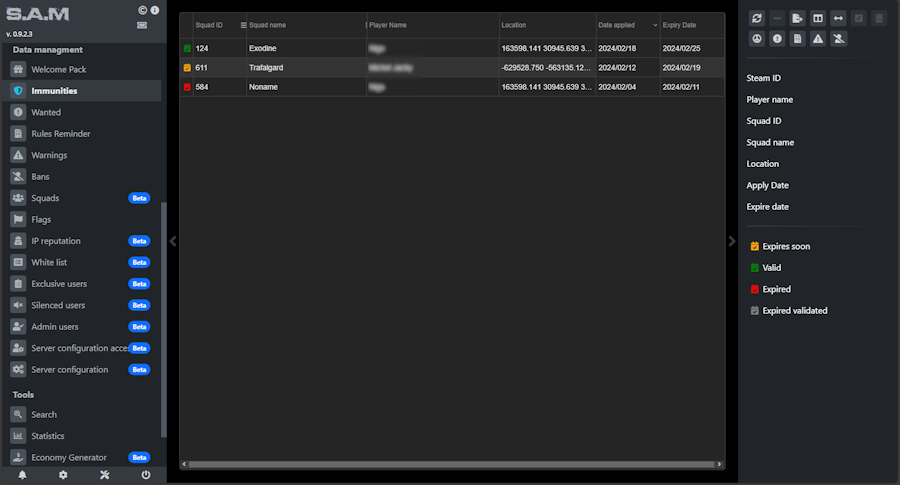Image resolution: width=900 pixels, height=485 pixels.
Task: Click the crossed-out user icon
Action: coord(838,39)
